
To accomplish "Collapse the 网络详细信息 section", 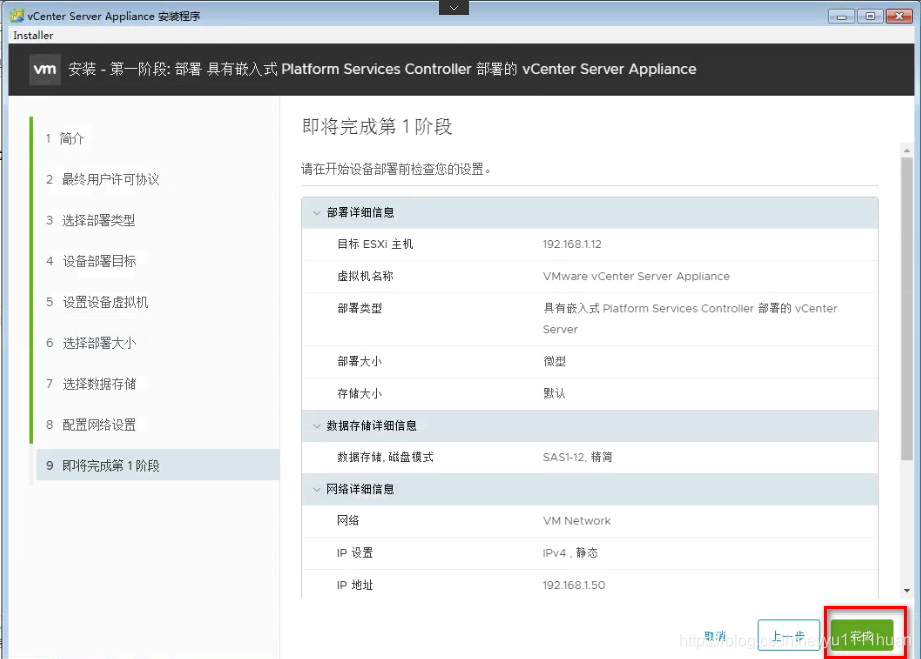I will tap(317, 489).
